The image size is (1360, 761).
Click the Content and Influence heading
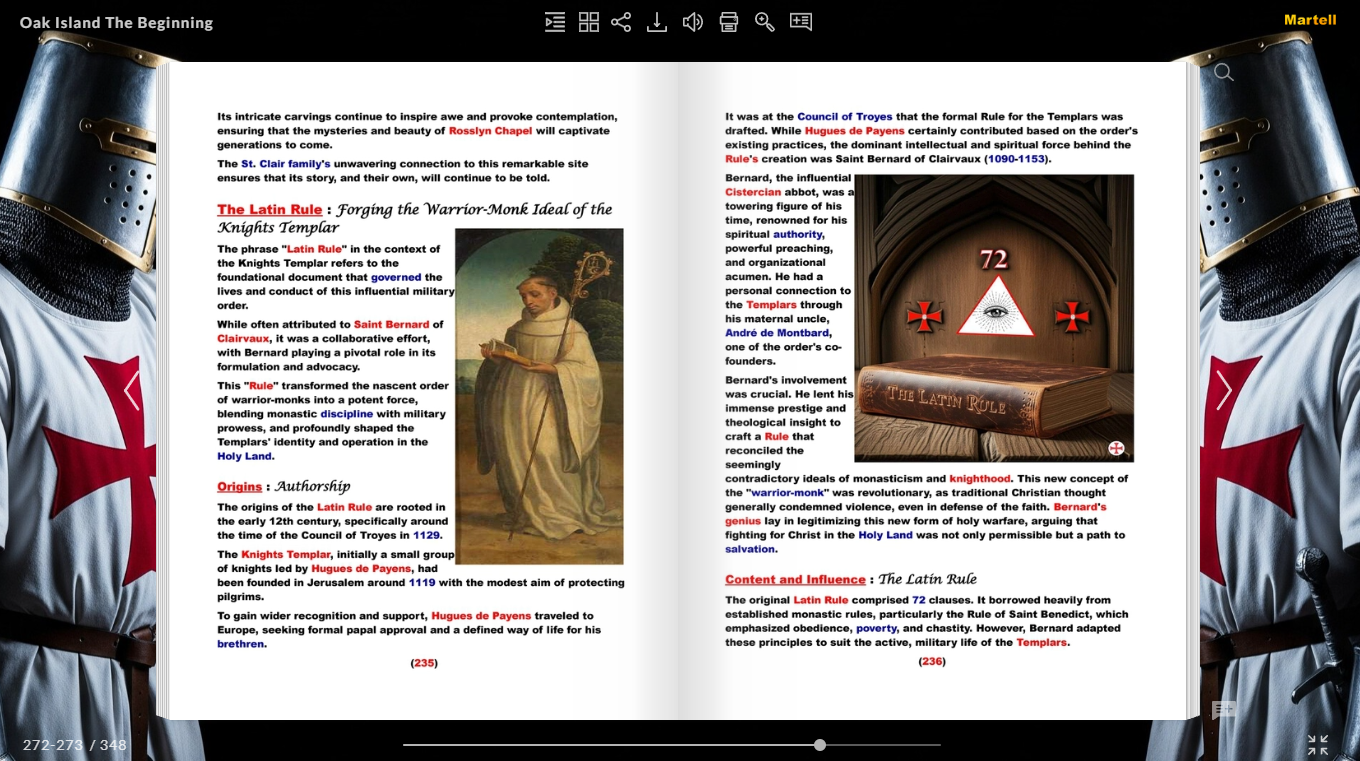tap(796, 579)
